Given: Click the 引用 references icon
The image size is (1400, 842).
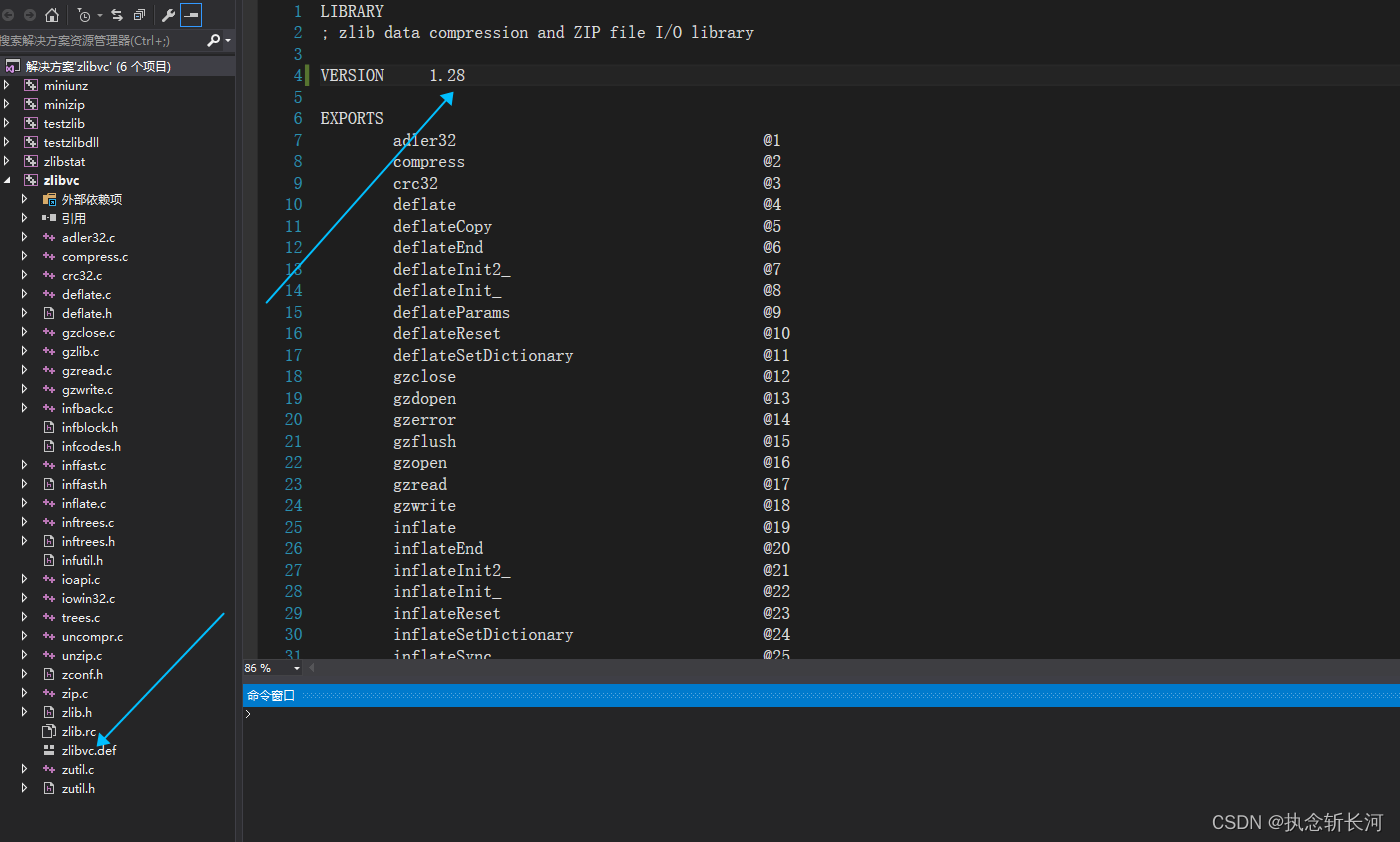Looking at the screenshot, I should coord(49,218).
